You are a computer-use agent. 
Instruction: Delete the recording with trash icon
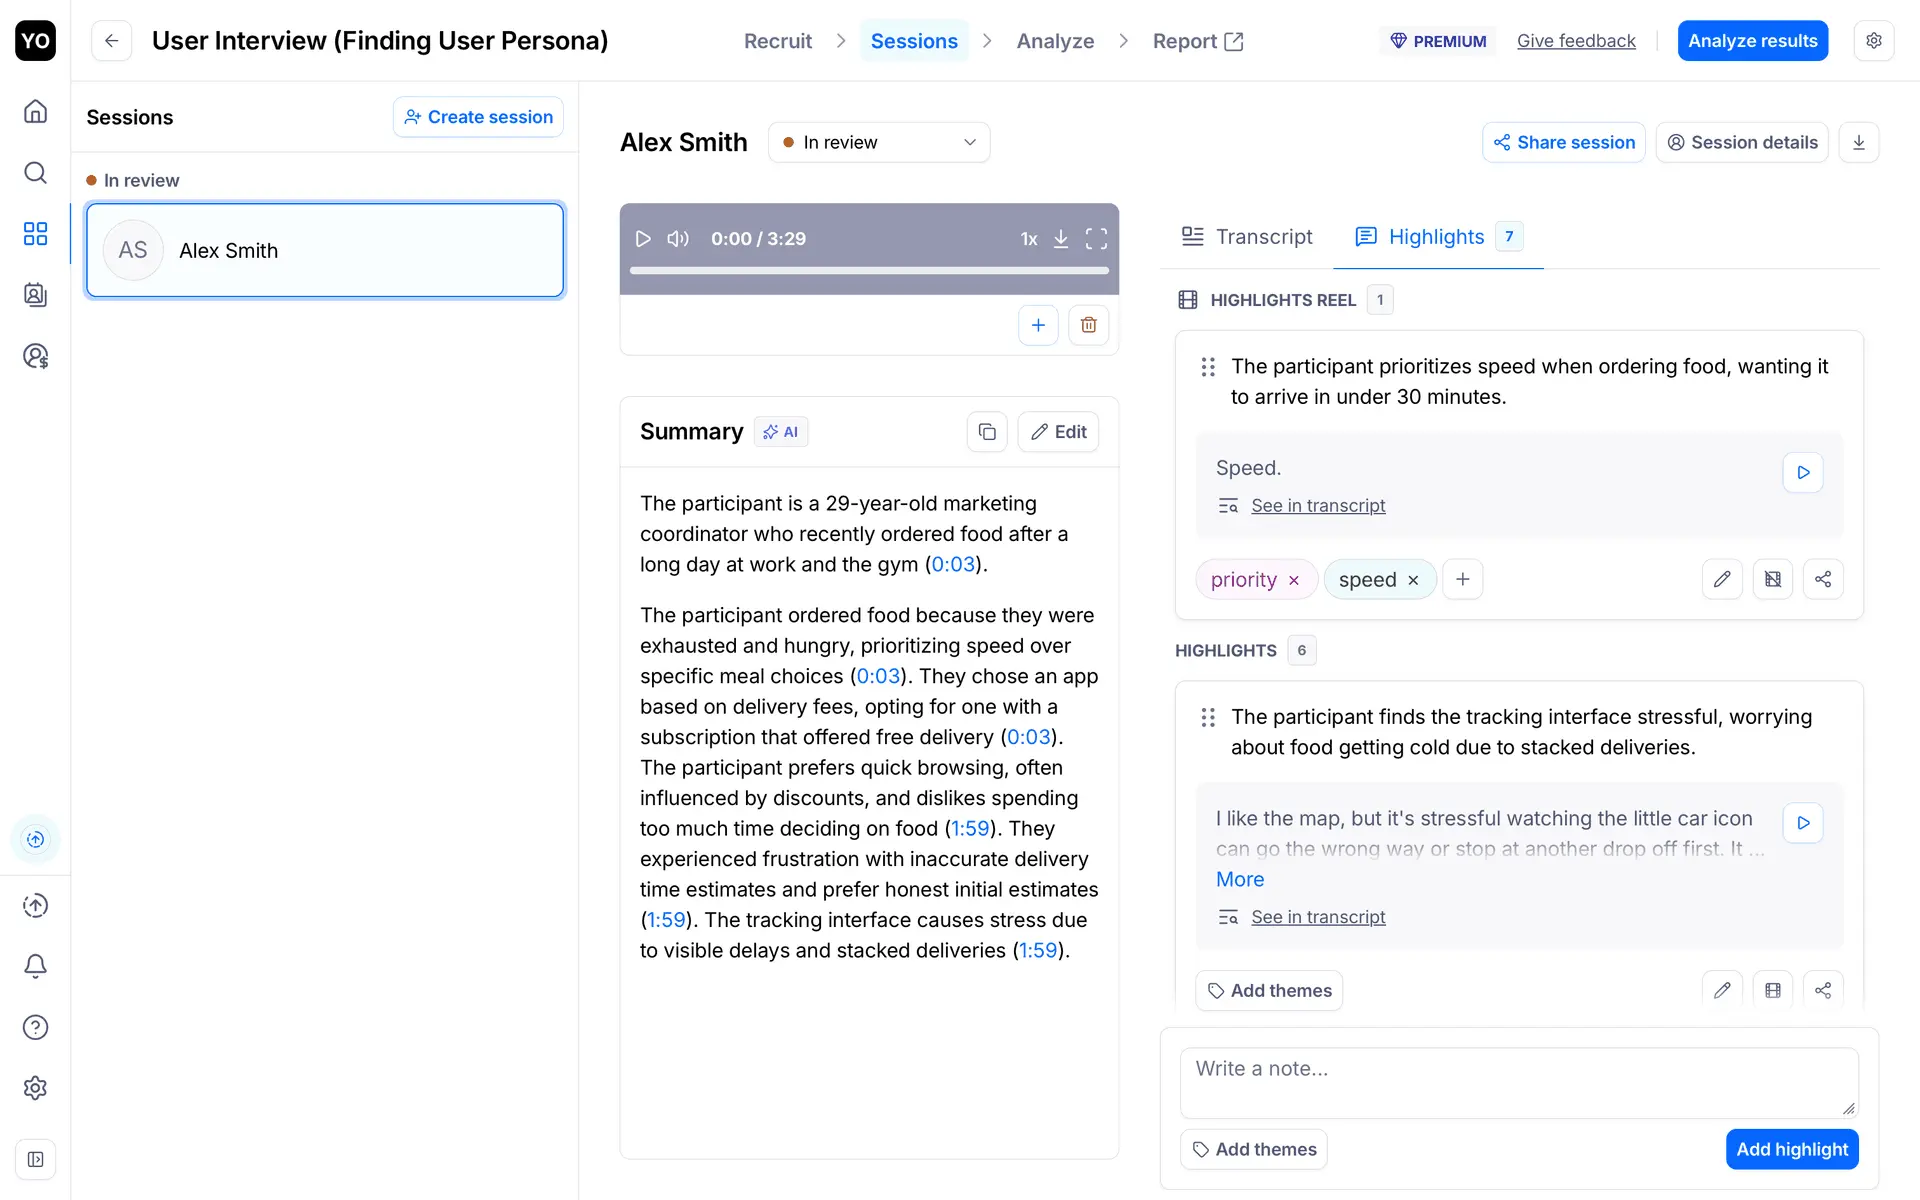tap(1088, 325)
